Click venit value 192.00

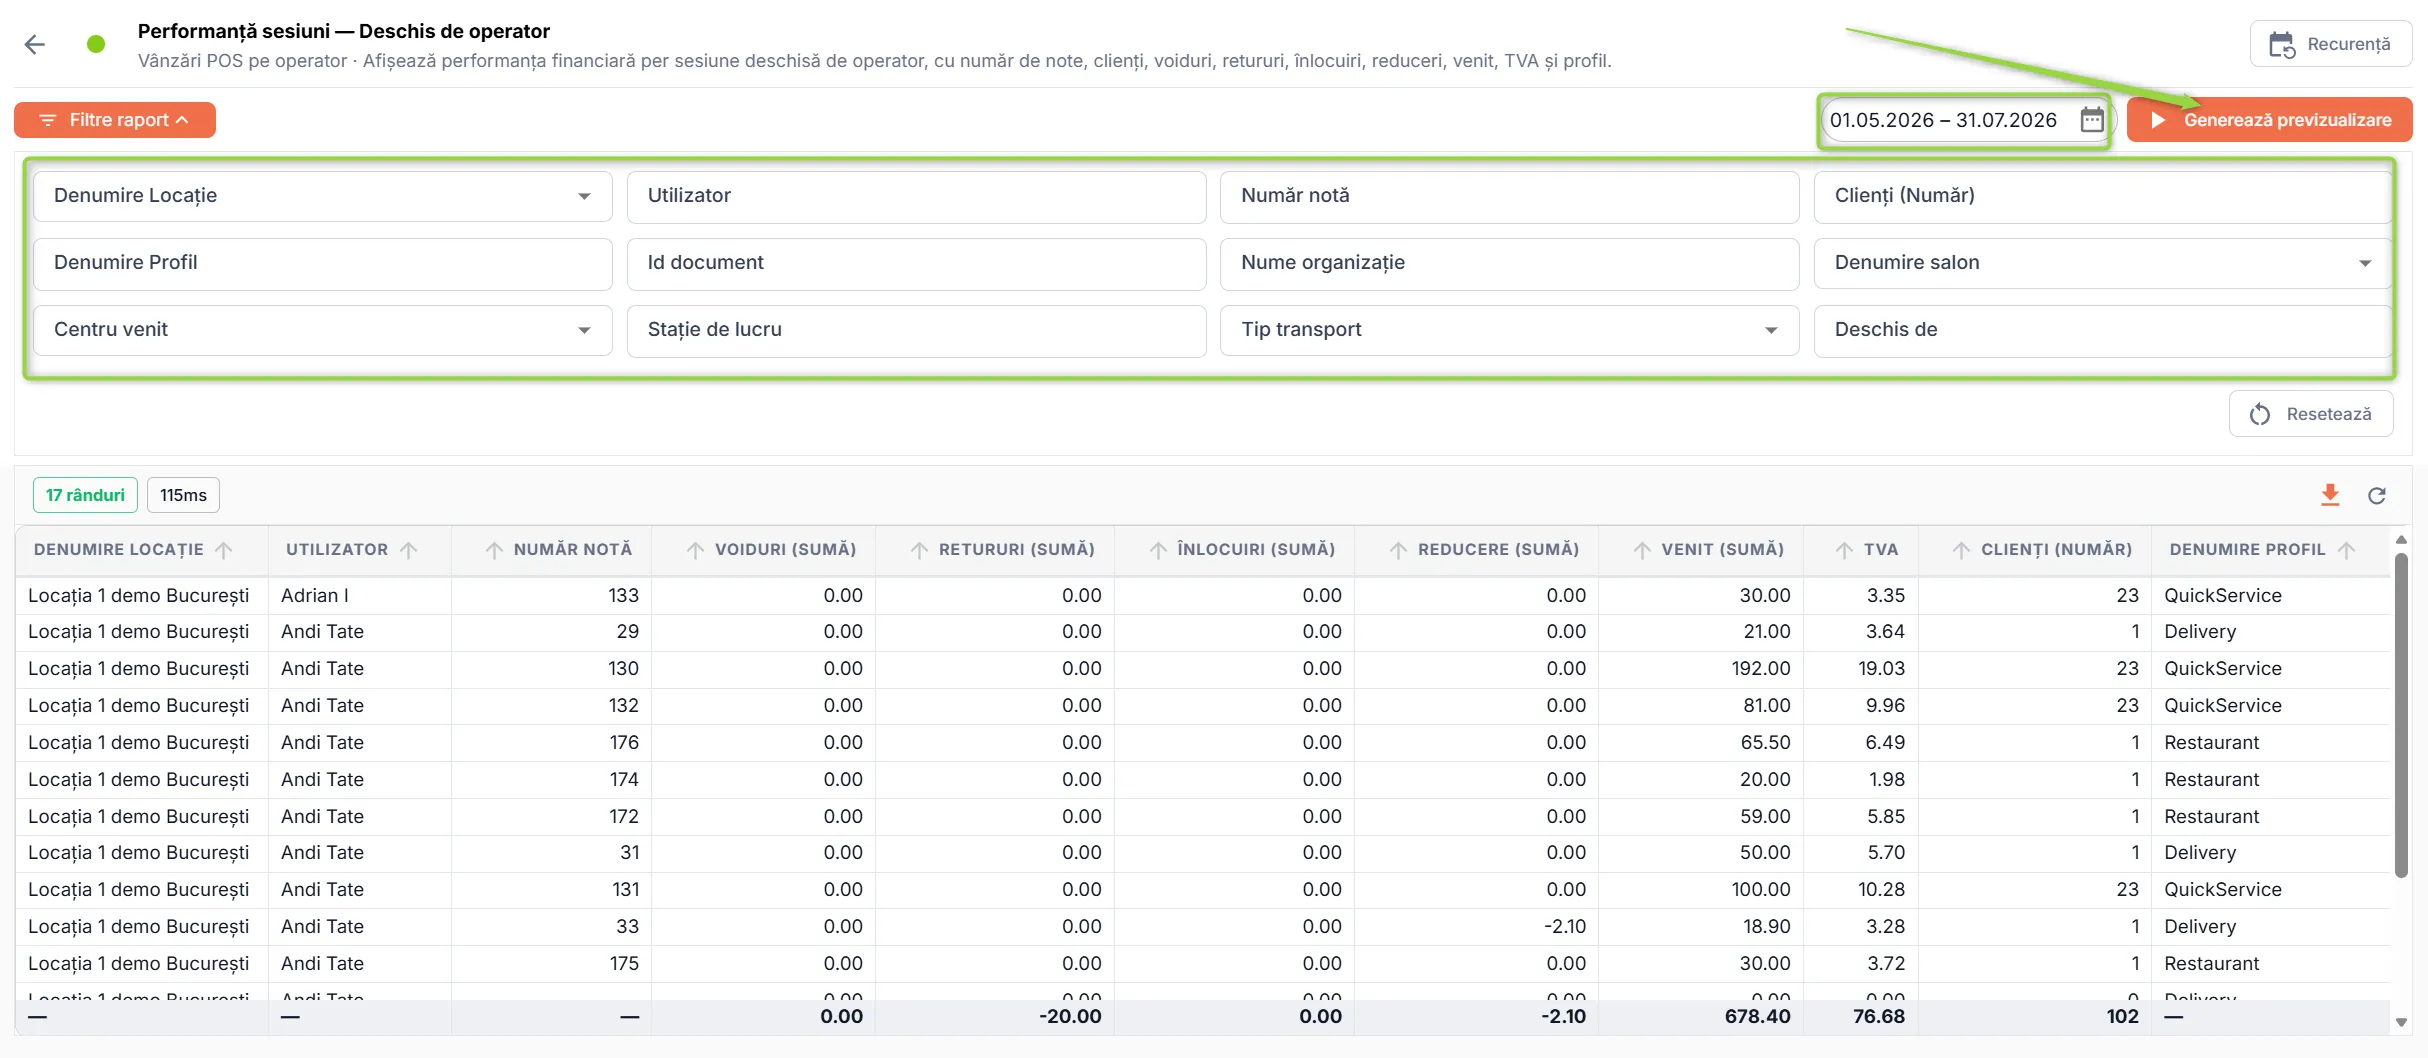[1760, 669]
